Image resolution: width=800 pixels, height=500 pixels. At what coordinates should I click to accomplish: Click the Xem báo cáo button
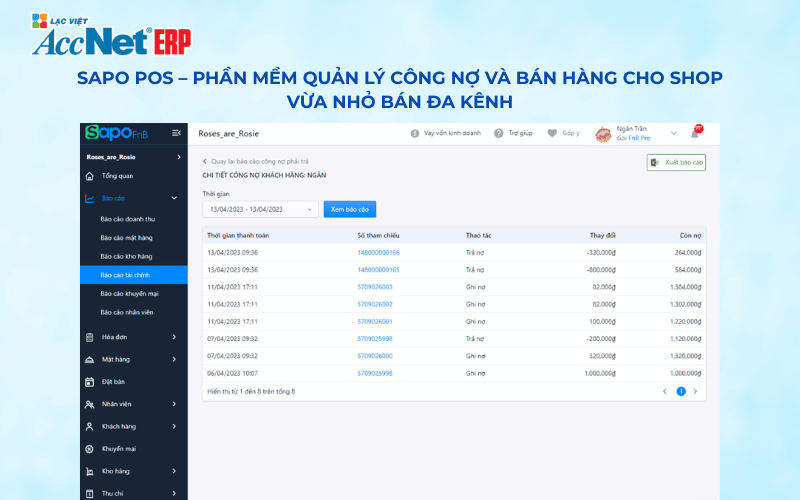tap(349, 209)
